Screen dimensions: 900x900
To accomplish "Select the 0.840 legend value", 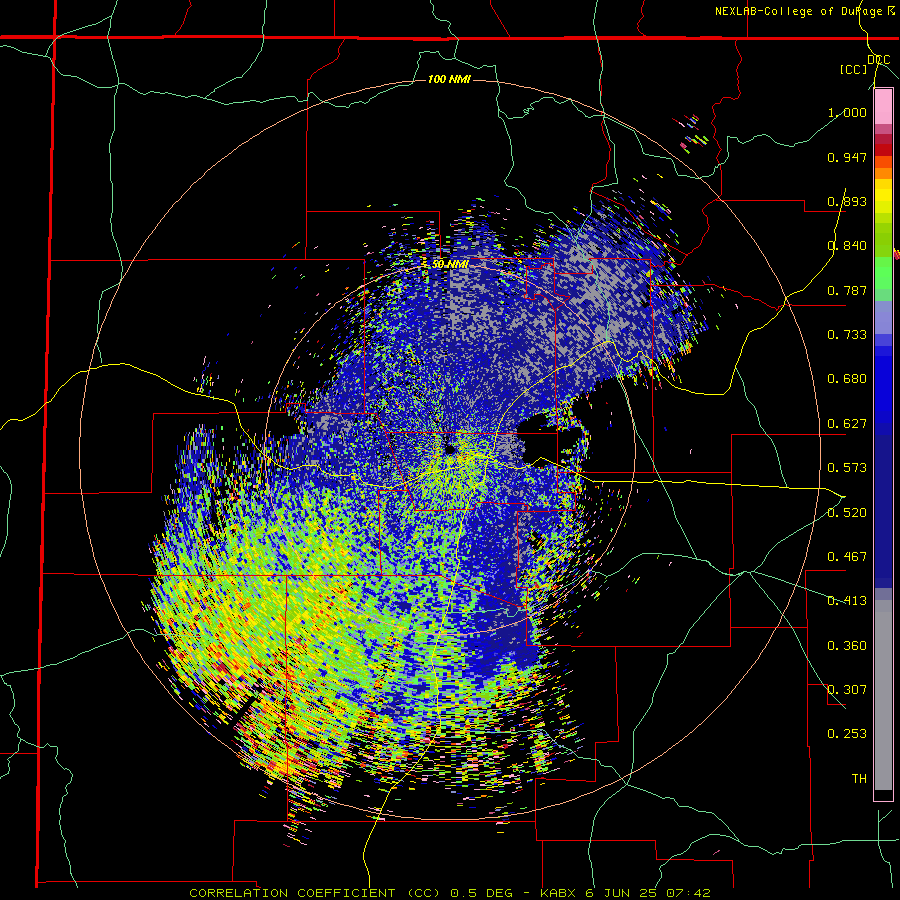I will [847, 246].
